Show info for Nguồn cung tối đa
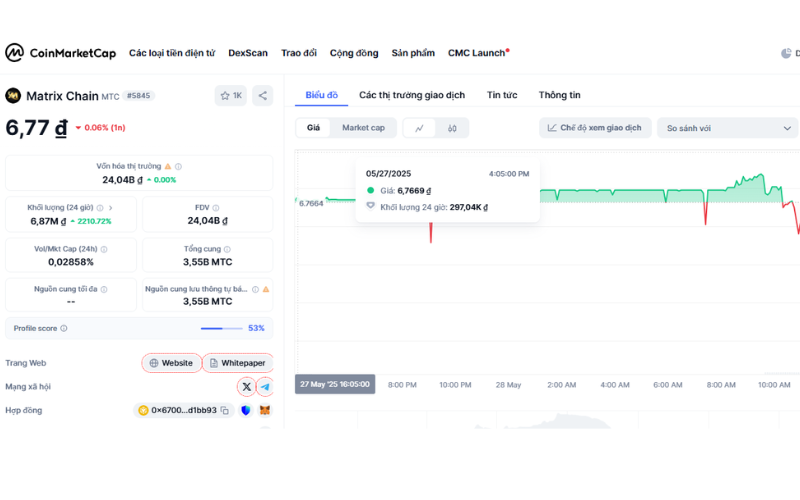 (x=104, y=289)
